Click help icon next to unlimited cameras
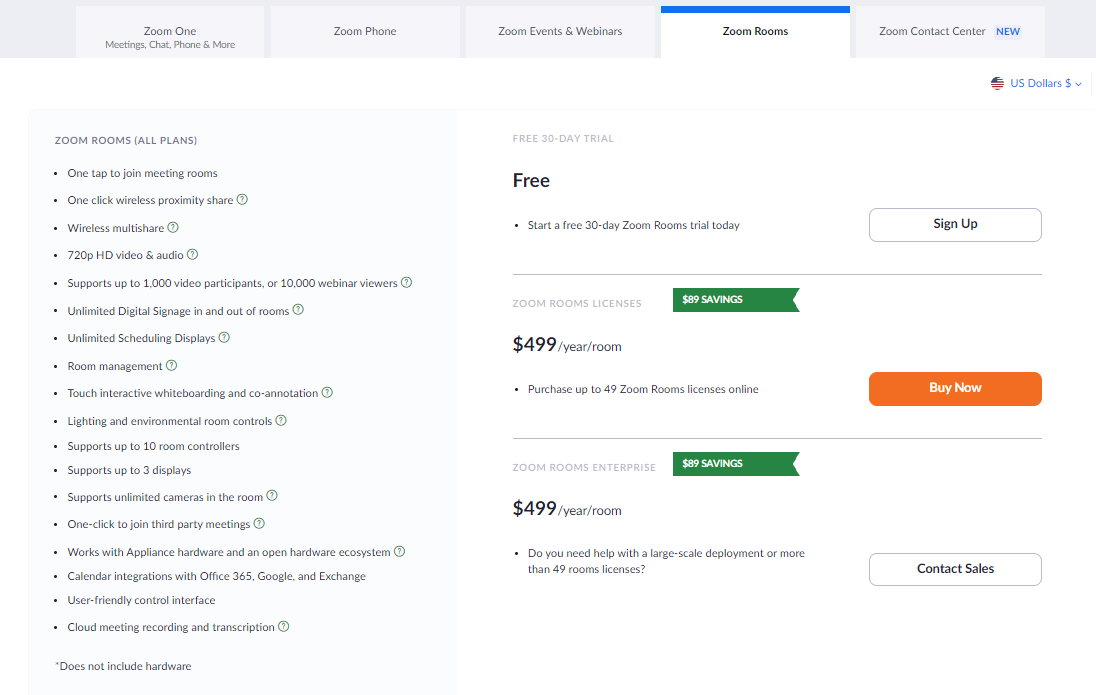This screenshot has width=1096, height=695. [272, 496]
